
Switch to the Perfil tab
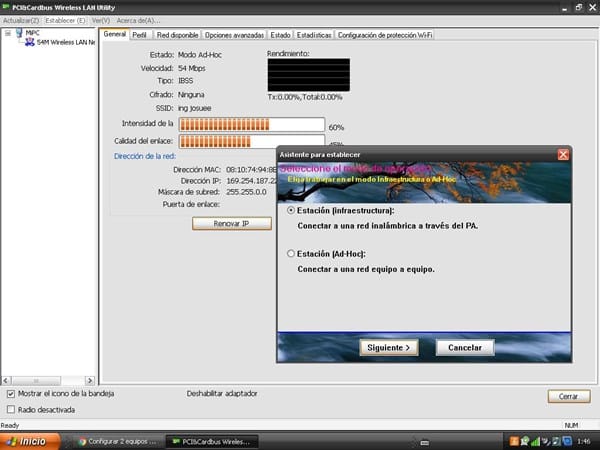[140, 34]
